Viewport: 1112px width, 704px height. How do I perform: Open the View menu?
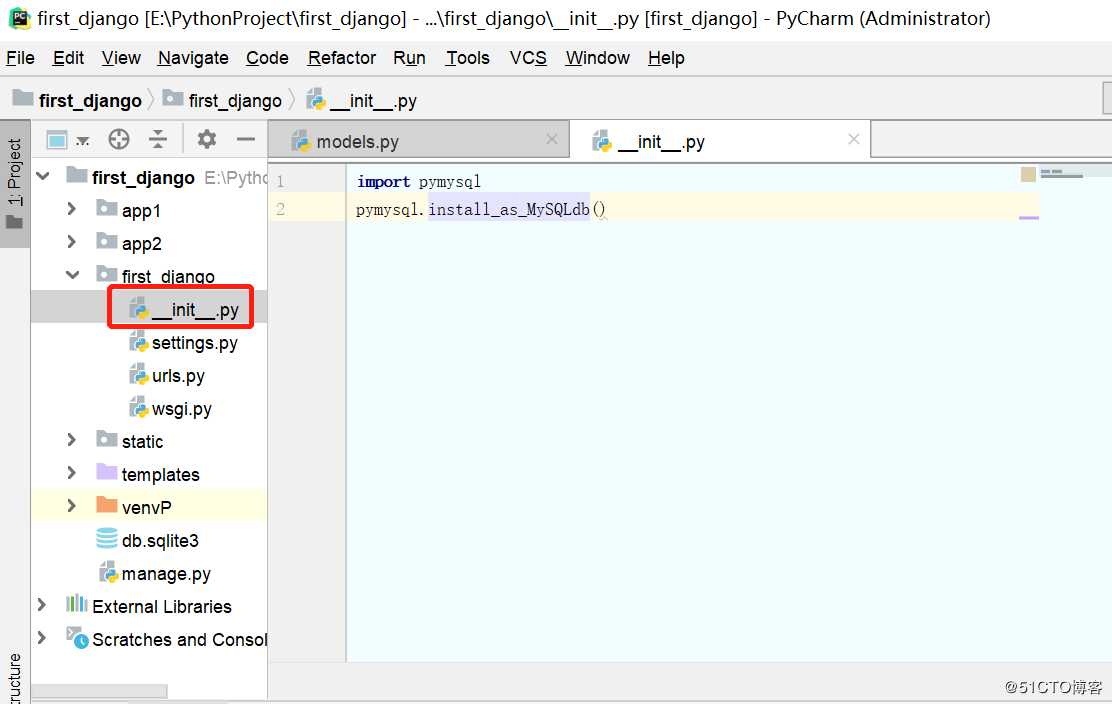121,58
